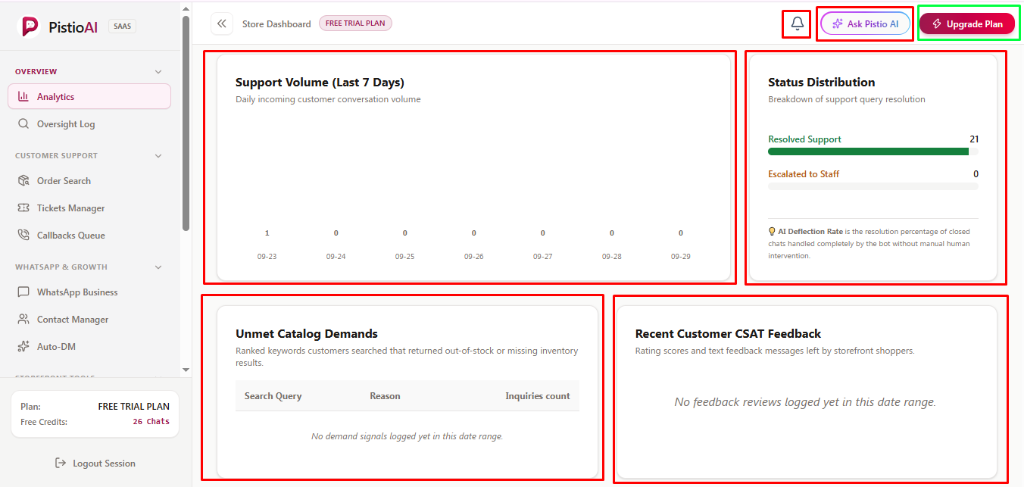1024x487 pixels.
Task: Click the sidebar scroll down arrow
Action: 186,369
